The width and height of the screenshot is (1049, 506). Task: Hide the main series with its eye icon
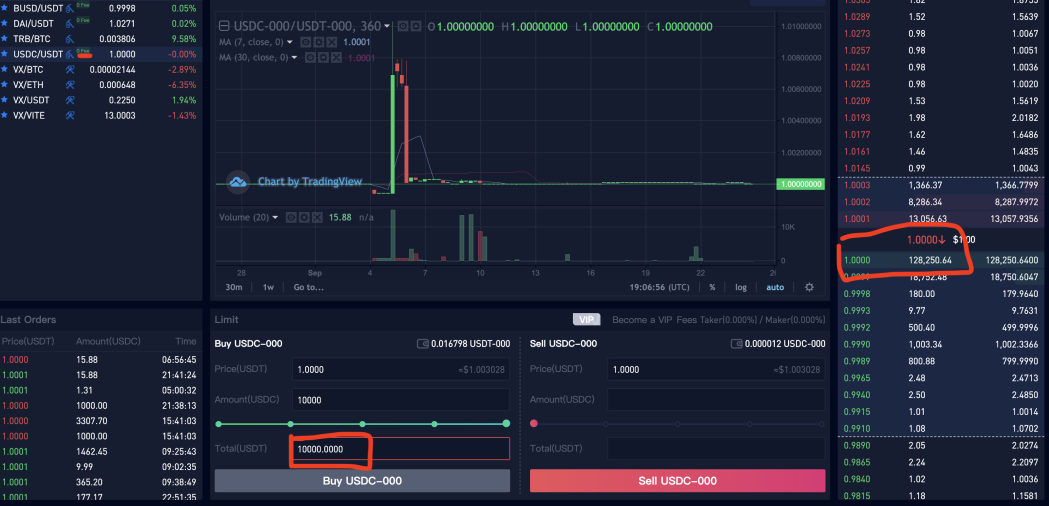pyautogui.click(x=403, y=27)
